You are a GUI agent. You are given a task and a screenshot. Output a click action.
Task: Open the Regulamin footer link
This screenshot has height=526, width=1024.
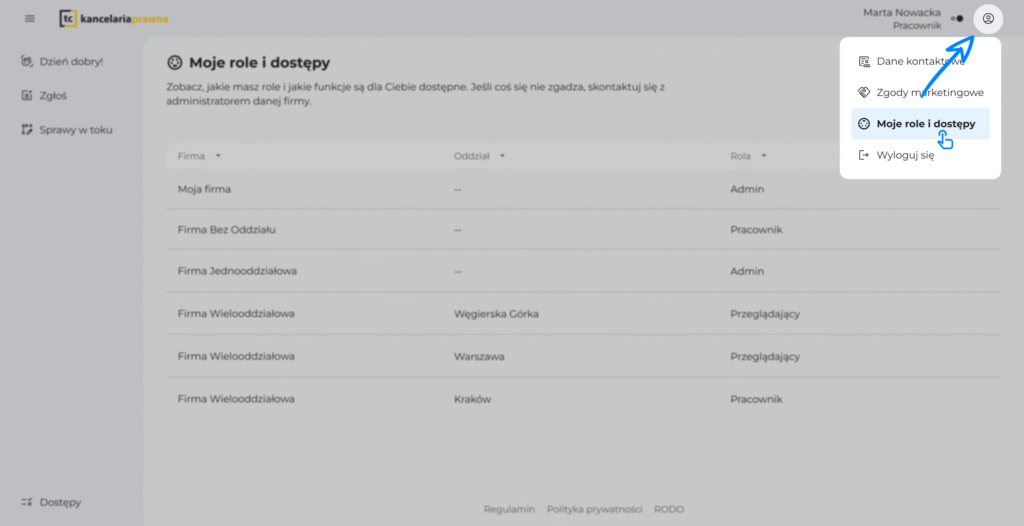[x=509, y=509]
